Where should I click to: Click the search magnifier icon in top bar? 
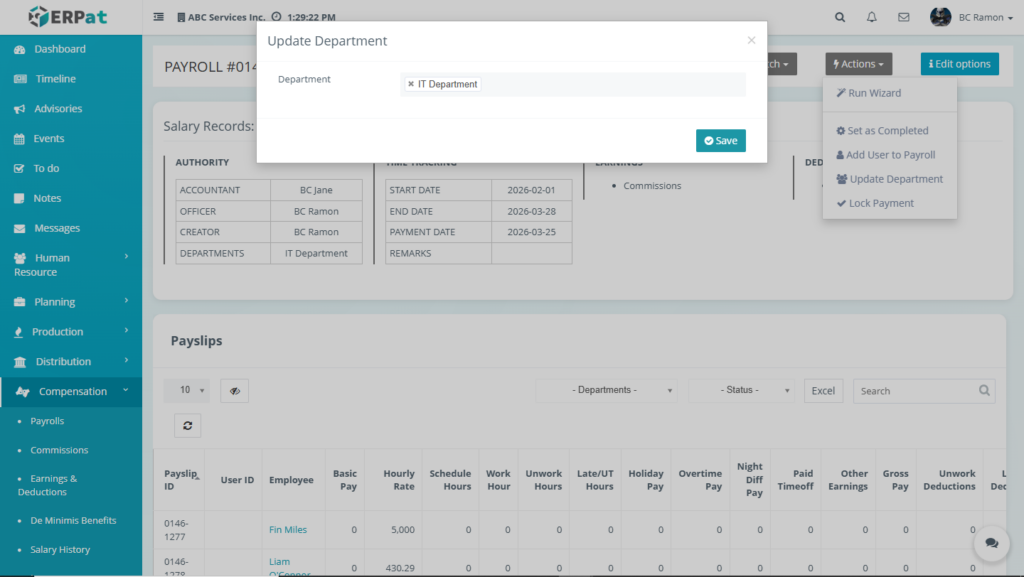[840, 17]
